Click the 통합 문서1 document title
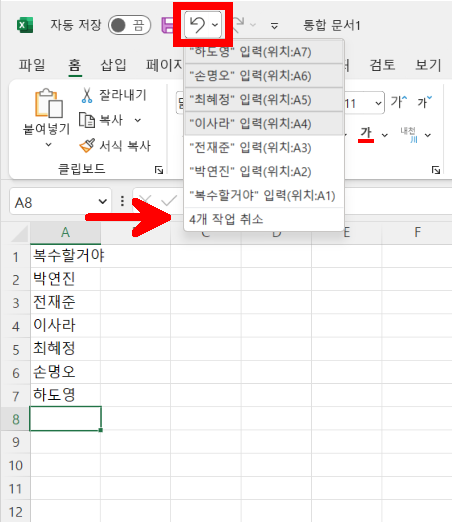Screen dimensions: 452x522 pos(332,25)
